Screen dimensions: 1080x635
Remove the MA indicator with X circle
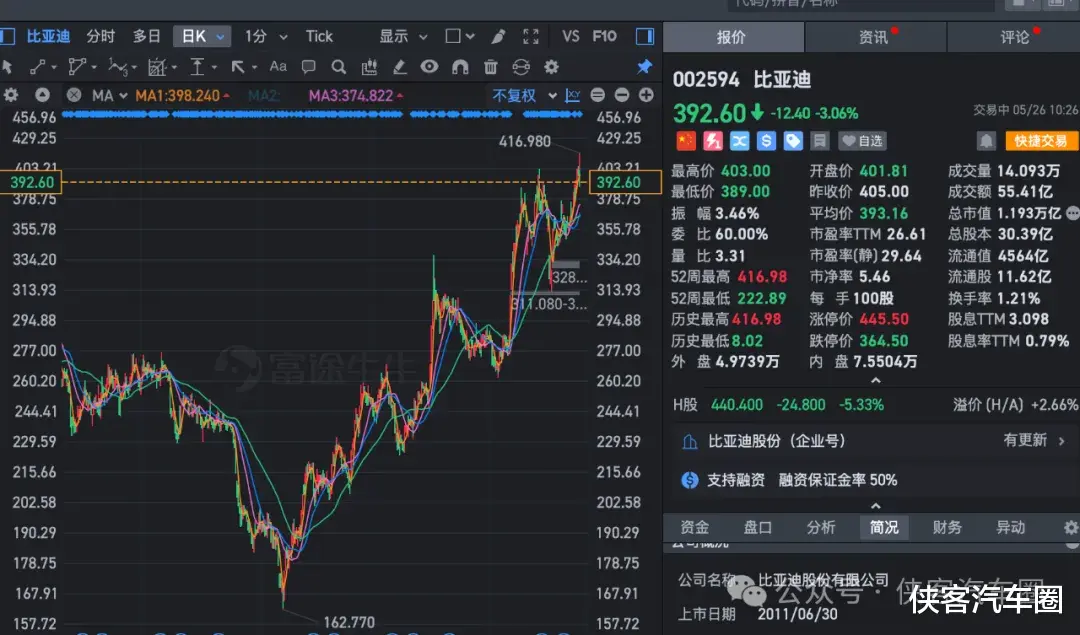click(x=74, y=95)
